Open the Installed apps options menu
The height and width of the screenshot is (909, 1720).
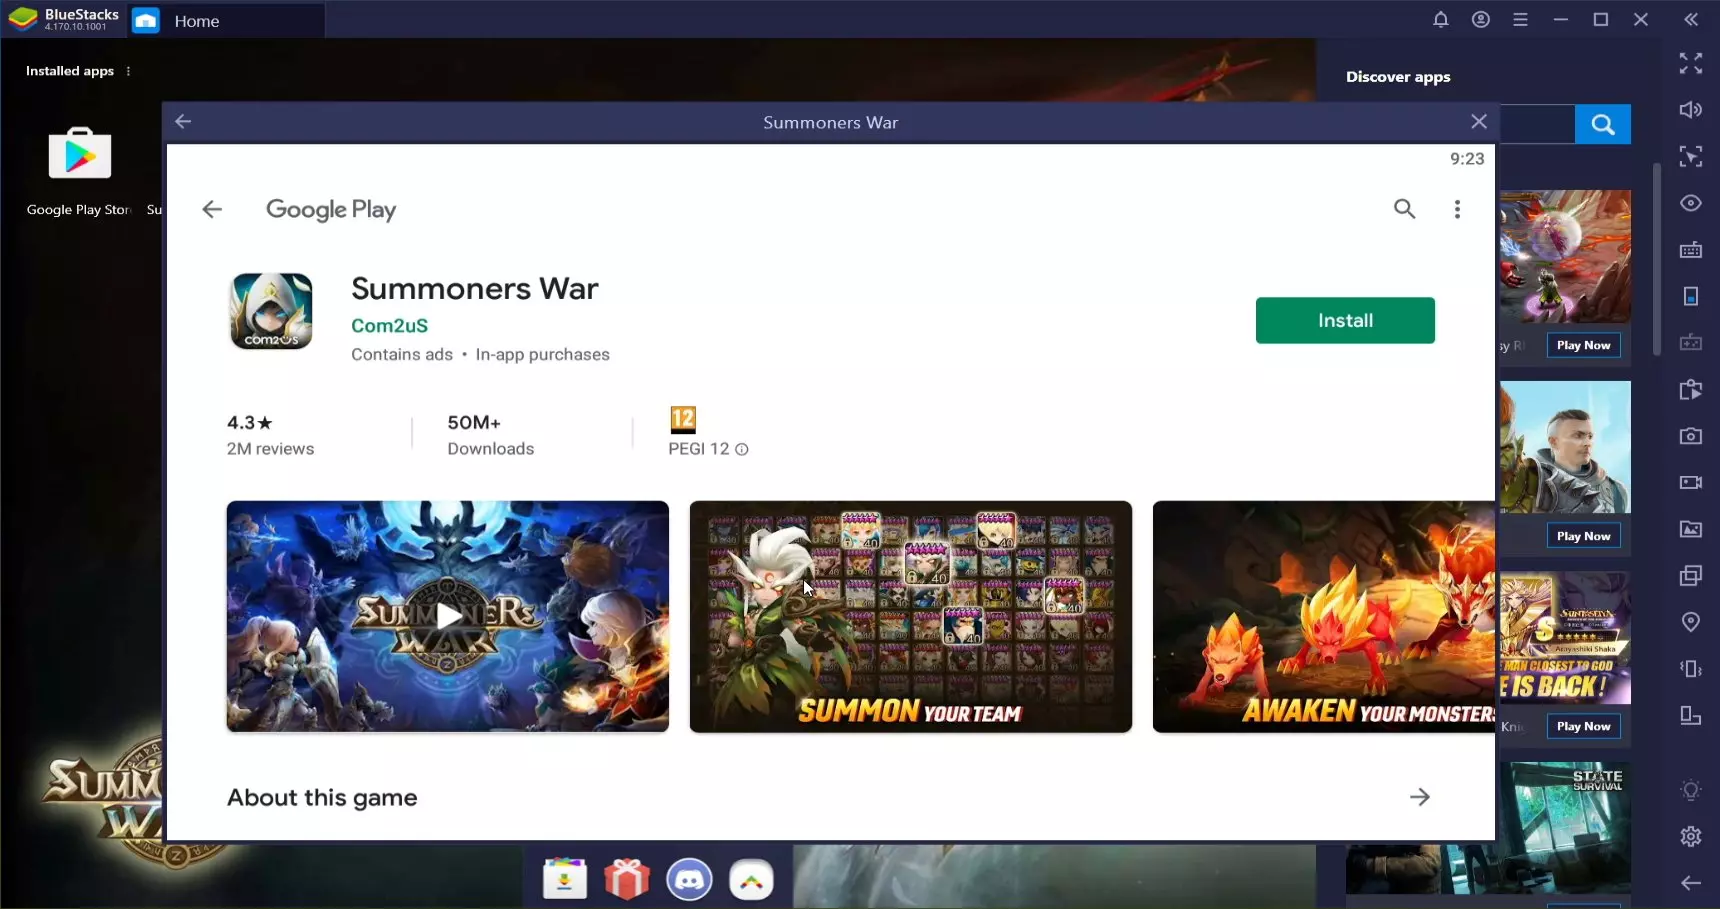click(128, 71)
